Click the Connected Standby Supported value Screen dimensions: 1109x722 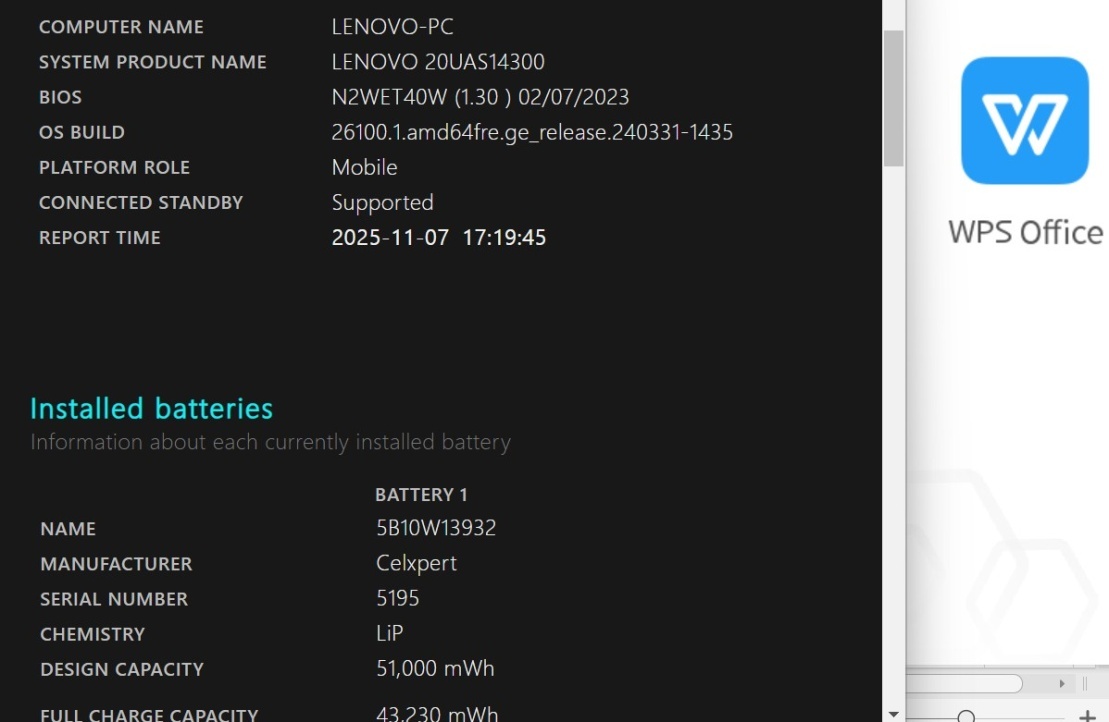pos(382,202)
